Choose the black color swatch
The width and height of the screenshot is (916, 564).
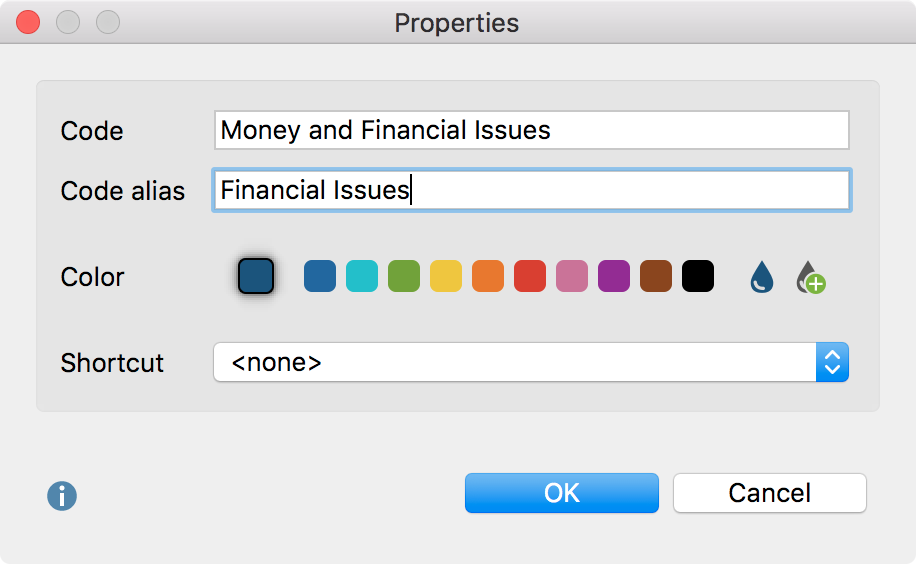point(698,276)
